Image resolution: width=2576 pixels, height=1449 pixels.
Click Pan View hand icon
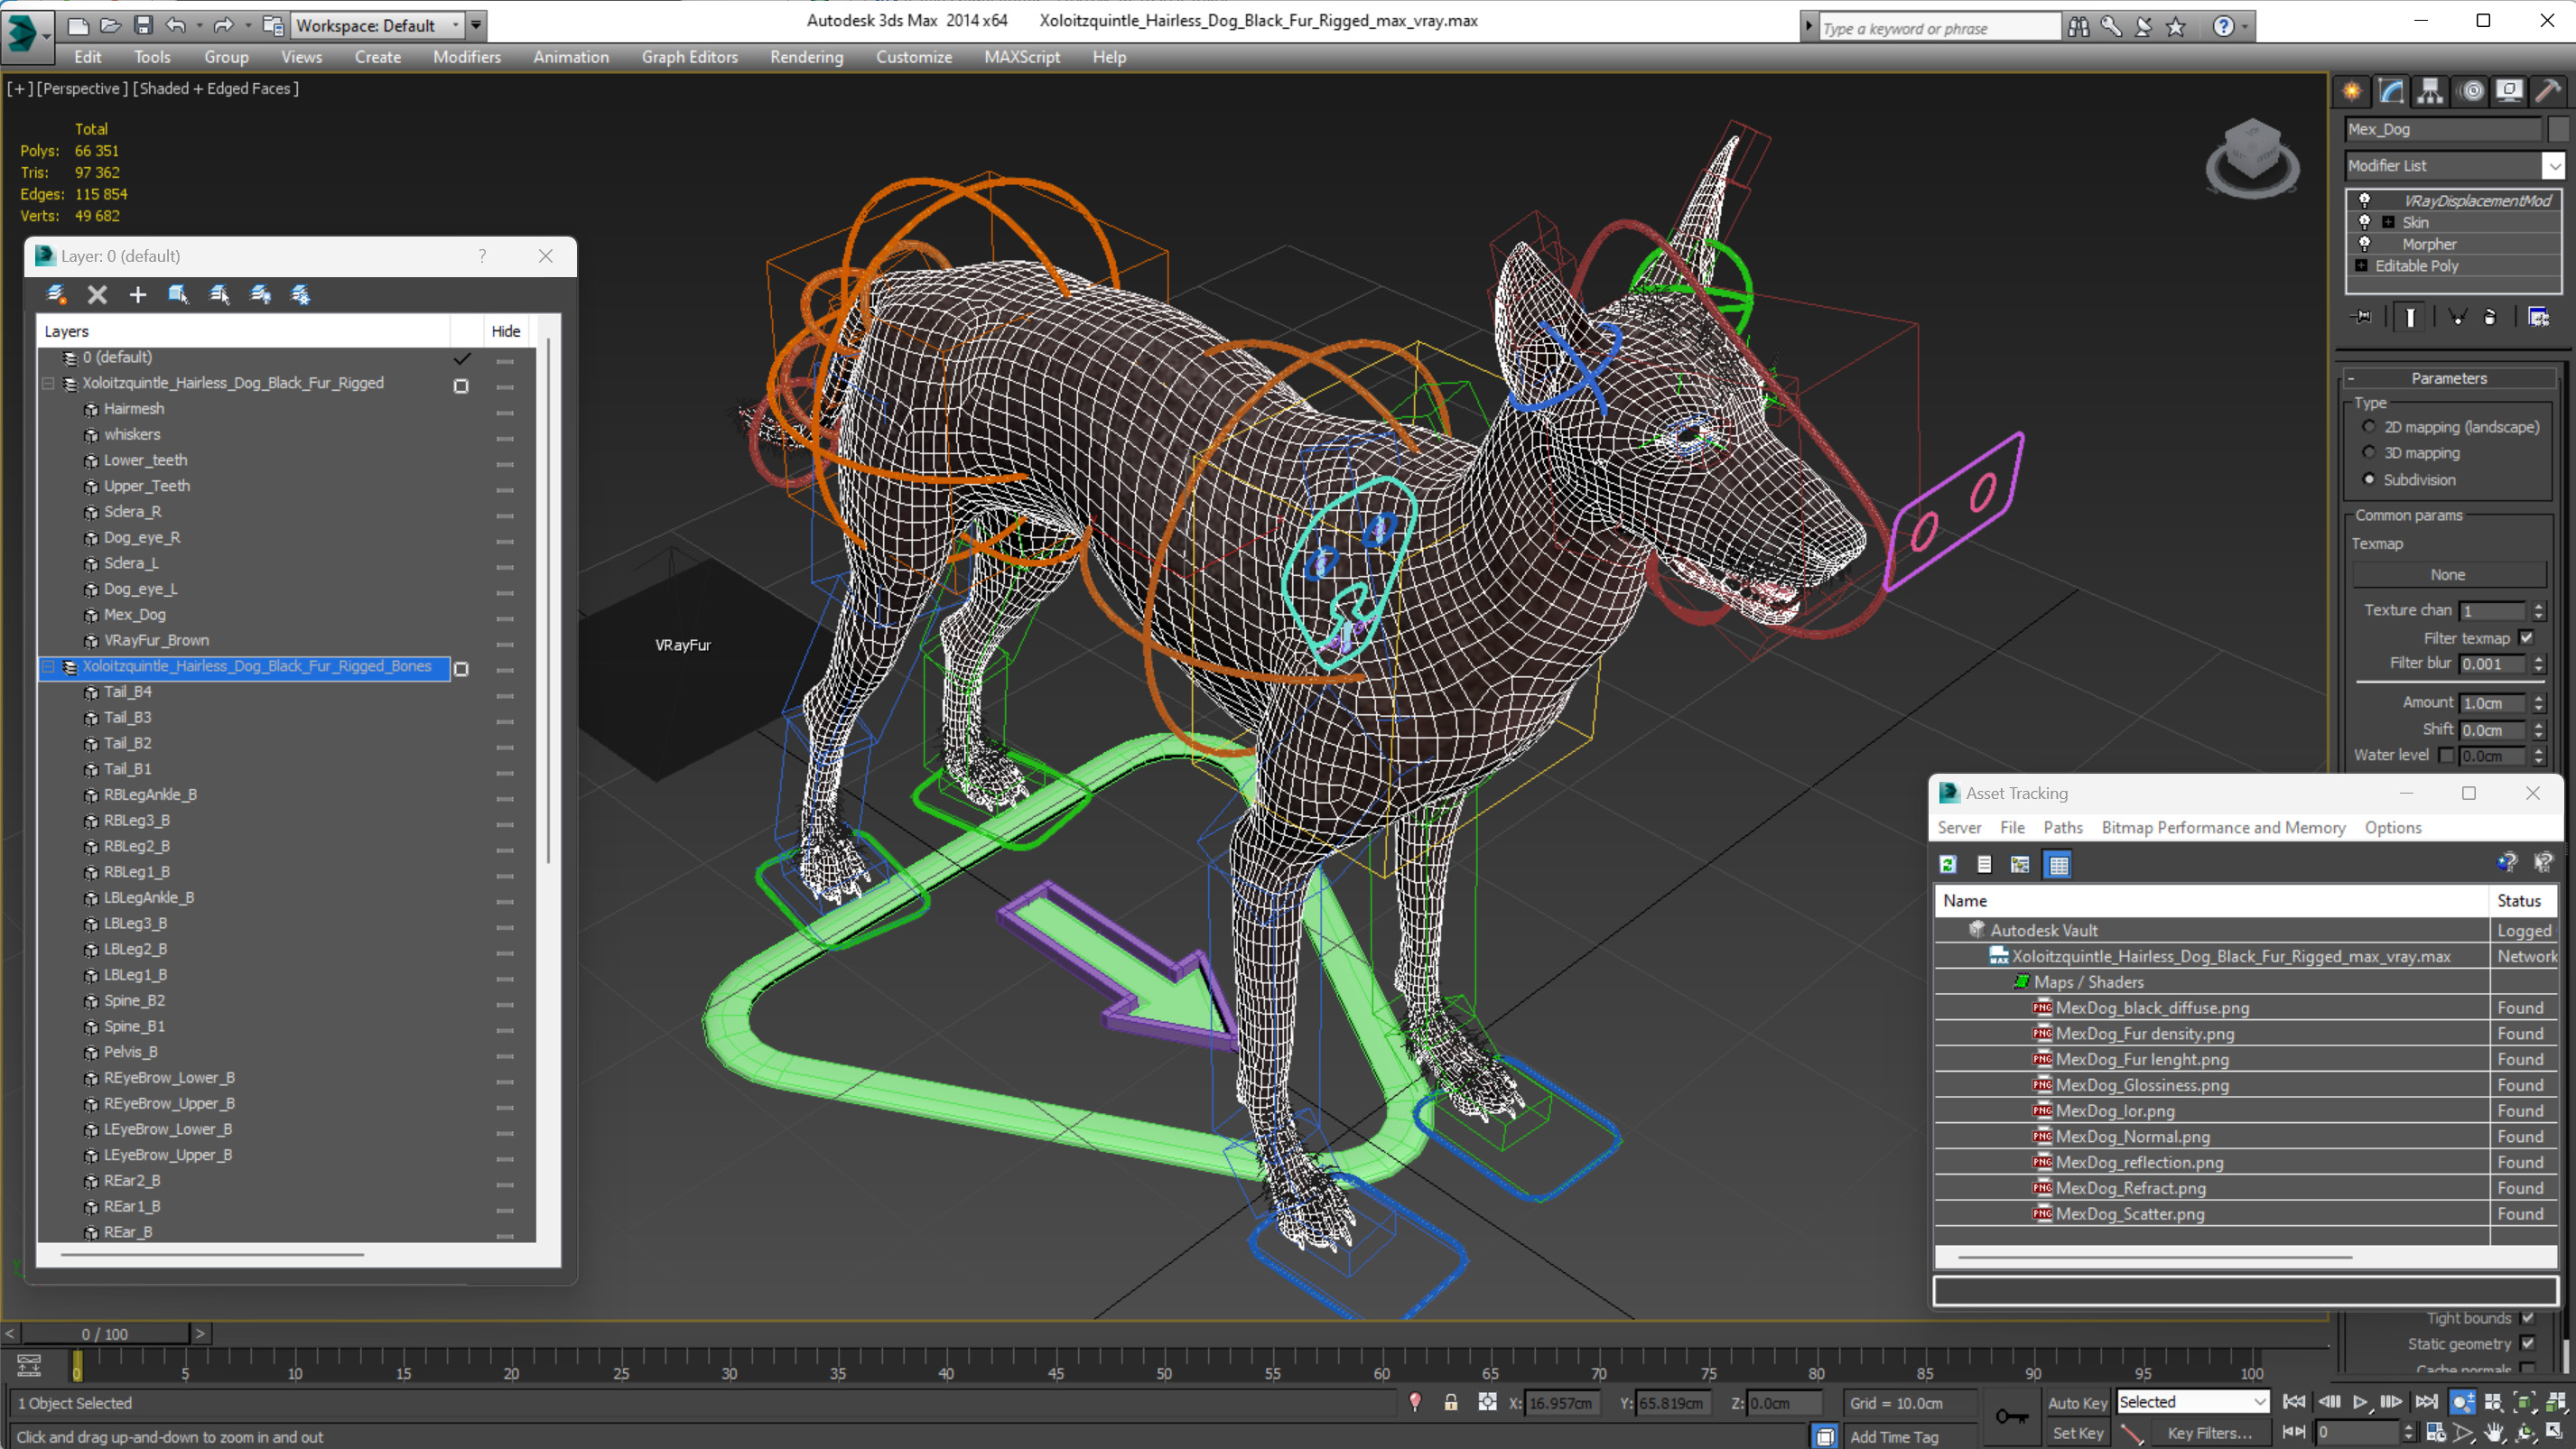[2494, 1432]
